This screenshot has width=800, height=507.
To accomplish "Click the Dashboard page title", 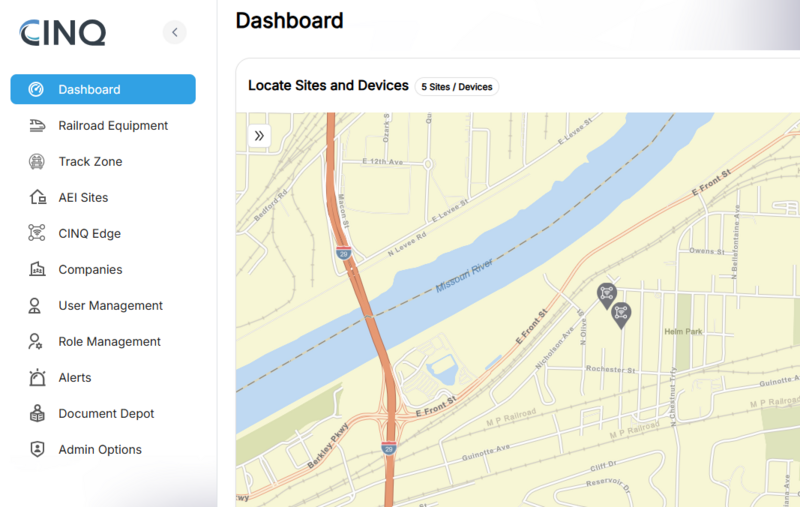I will pos(289,21).
